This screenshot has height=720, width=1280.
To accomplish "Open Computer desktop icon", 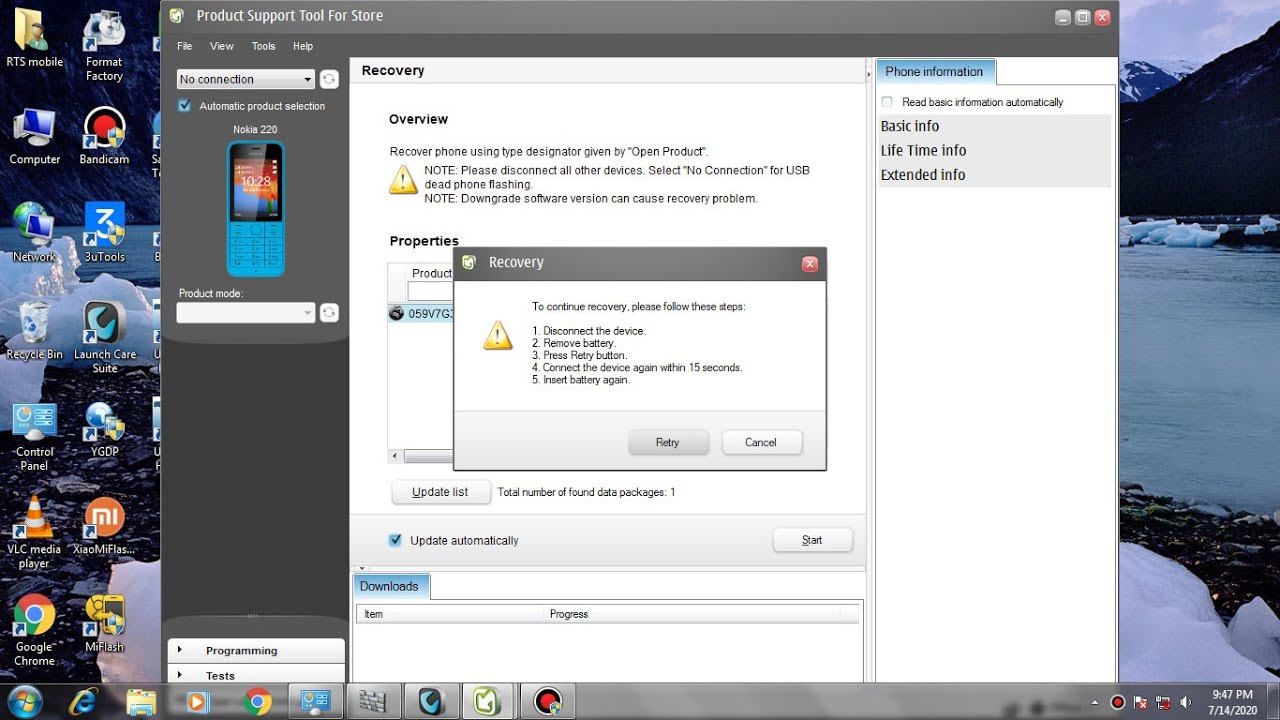I will pos(34,137).
